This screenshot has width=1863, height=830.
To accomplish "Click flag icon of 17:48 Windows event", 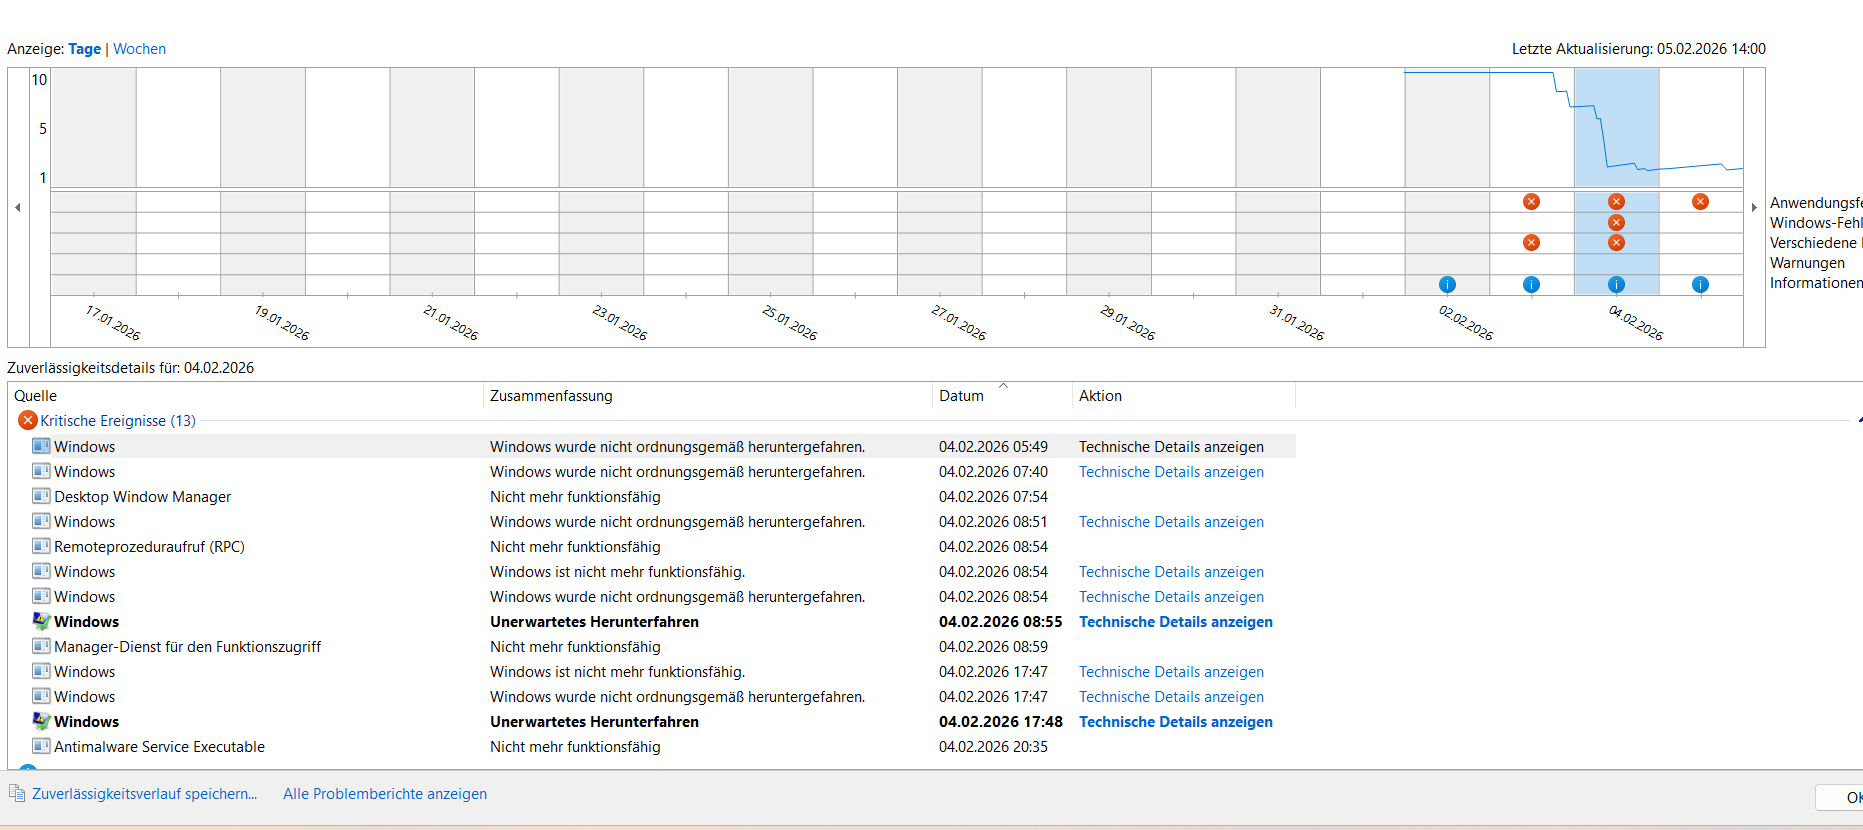I will (41, 721).
